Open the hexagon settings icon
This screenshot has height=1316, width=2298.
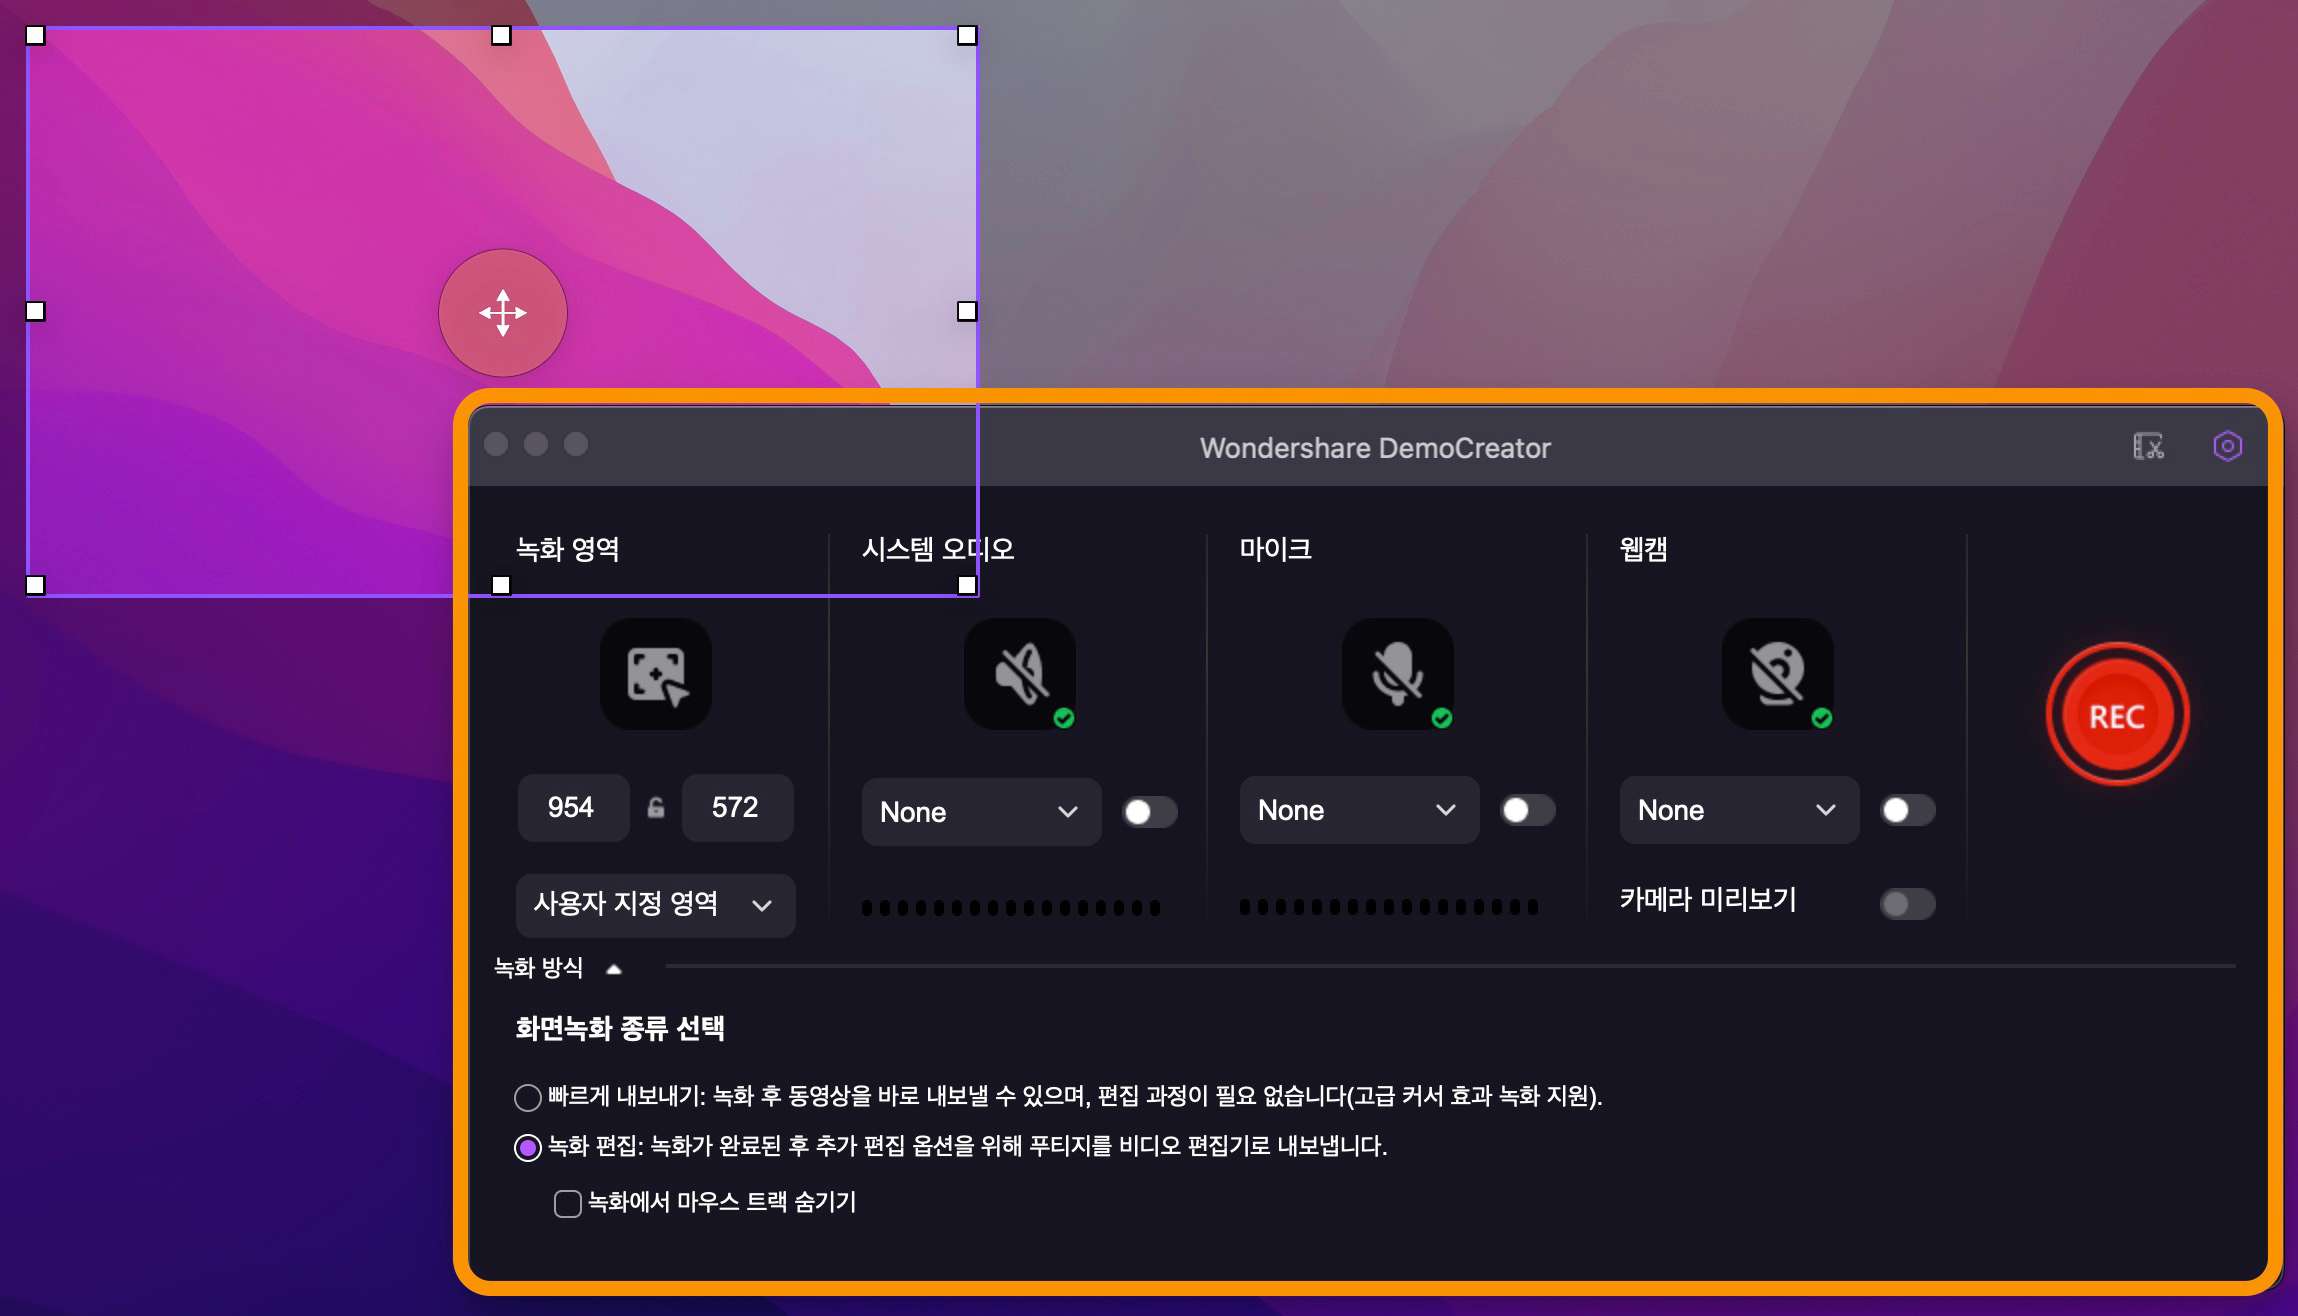pos(2228,446)
